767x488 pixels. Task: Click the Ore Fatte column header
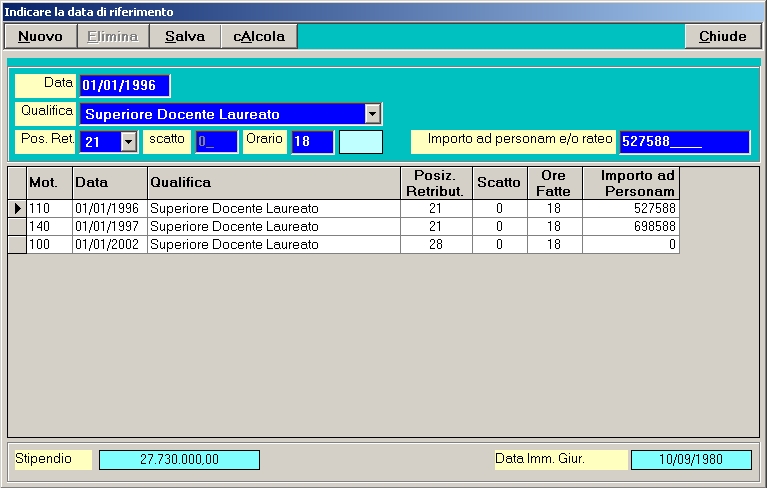tap(555, 183)
